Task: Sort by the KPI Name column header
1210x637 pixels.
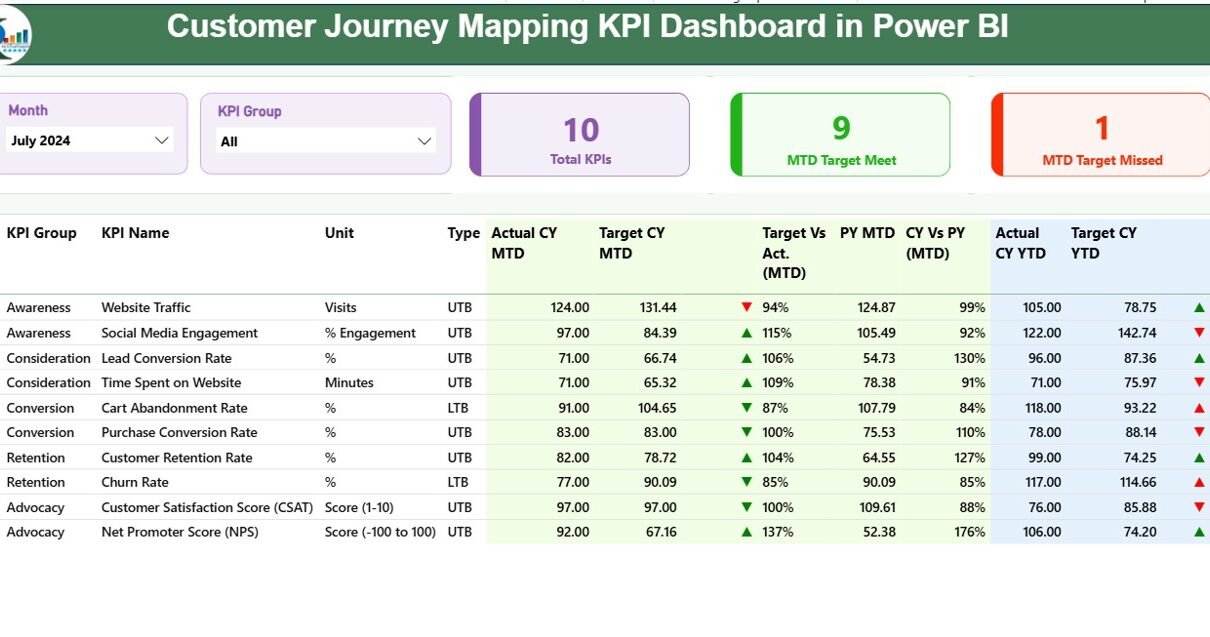Action: (x=135, y=233)
